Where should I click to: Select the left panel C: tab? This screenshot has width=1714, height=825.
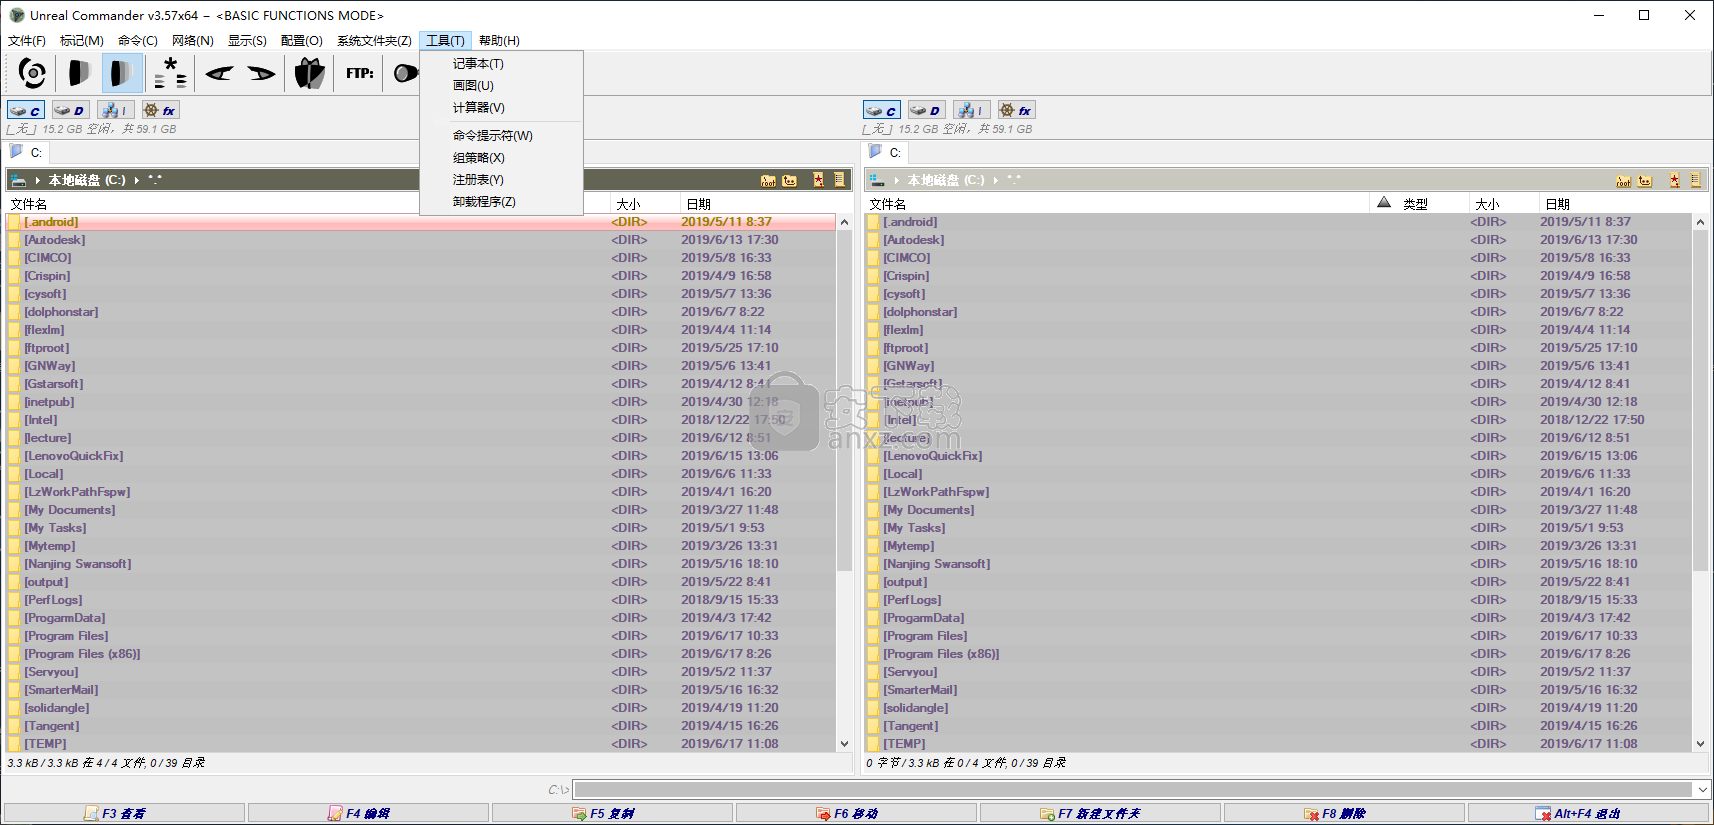(27, 152)
